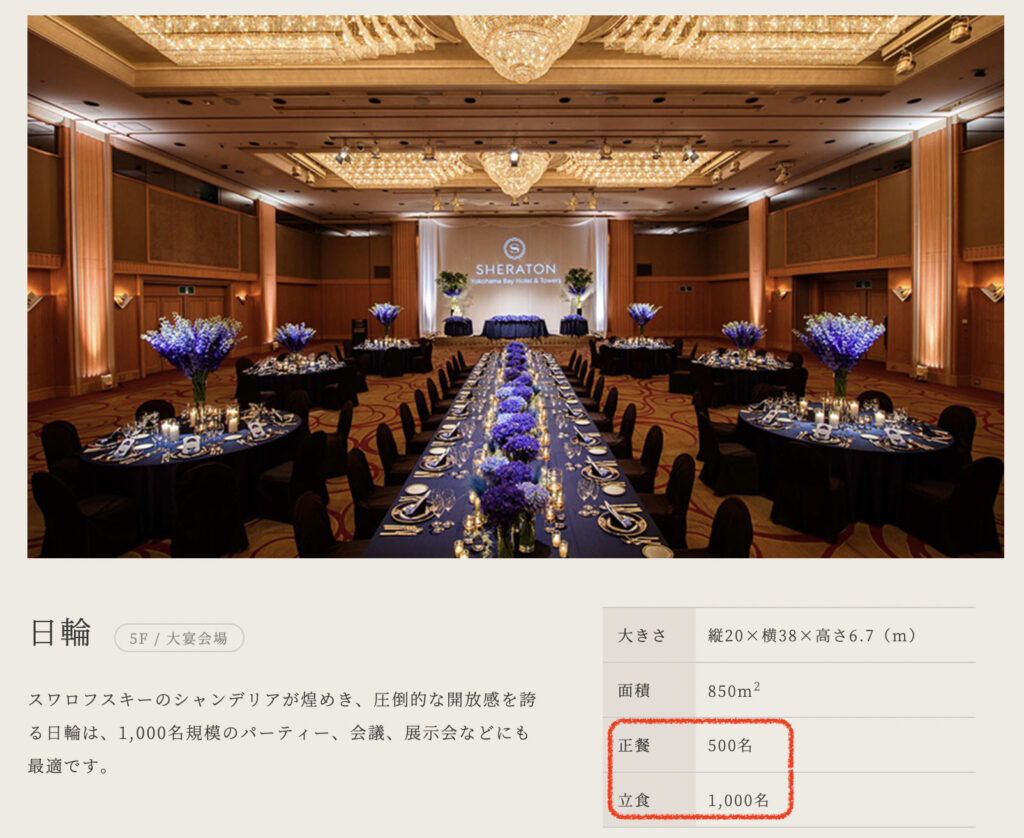Viewport: 1024px width, 838px height.
Task: Click the 日輪 room title heading
Action: tap(61, 633)
